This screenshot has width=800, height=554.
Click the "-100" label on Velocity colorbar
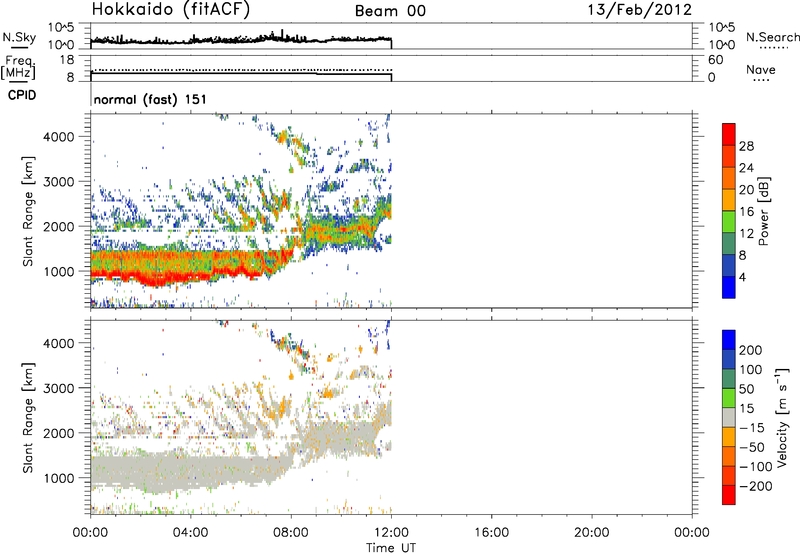pos(756,467)
